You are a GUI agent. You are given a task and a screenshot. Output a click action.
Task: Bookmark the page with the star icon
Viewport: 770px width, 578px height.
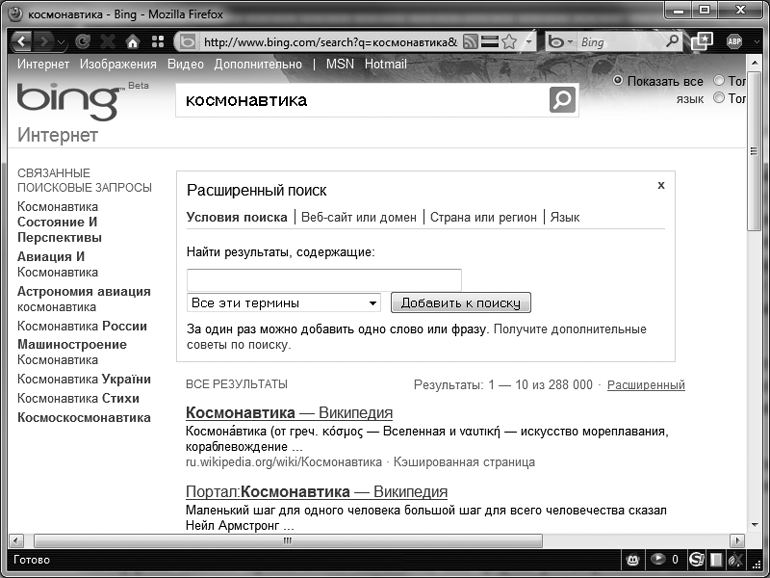point(509,42)
